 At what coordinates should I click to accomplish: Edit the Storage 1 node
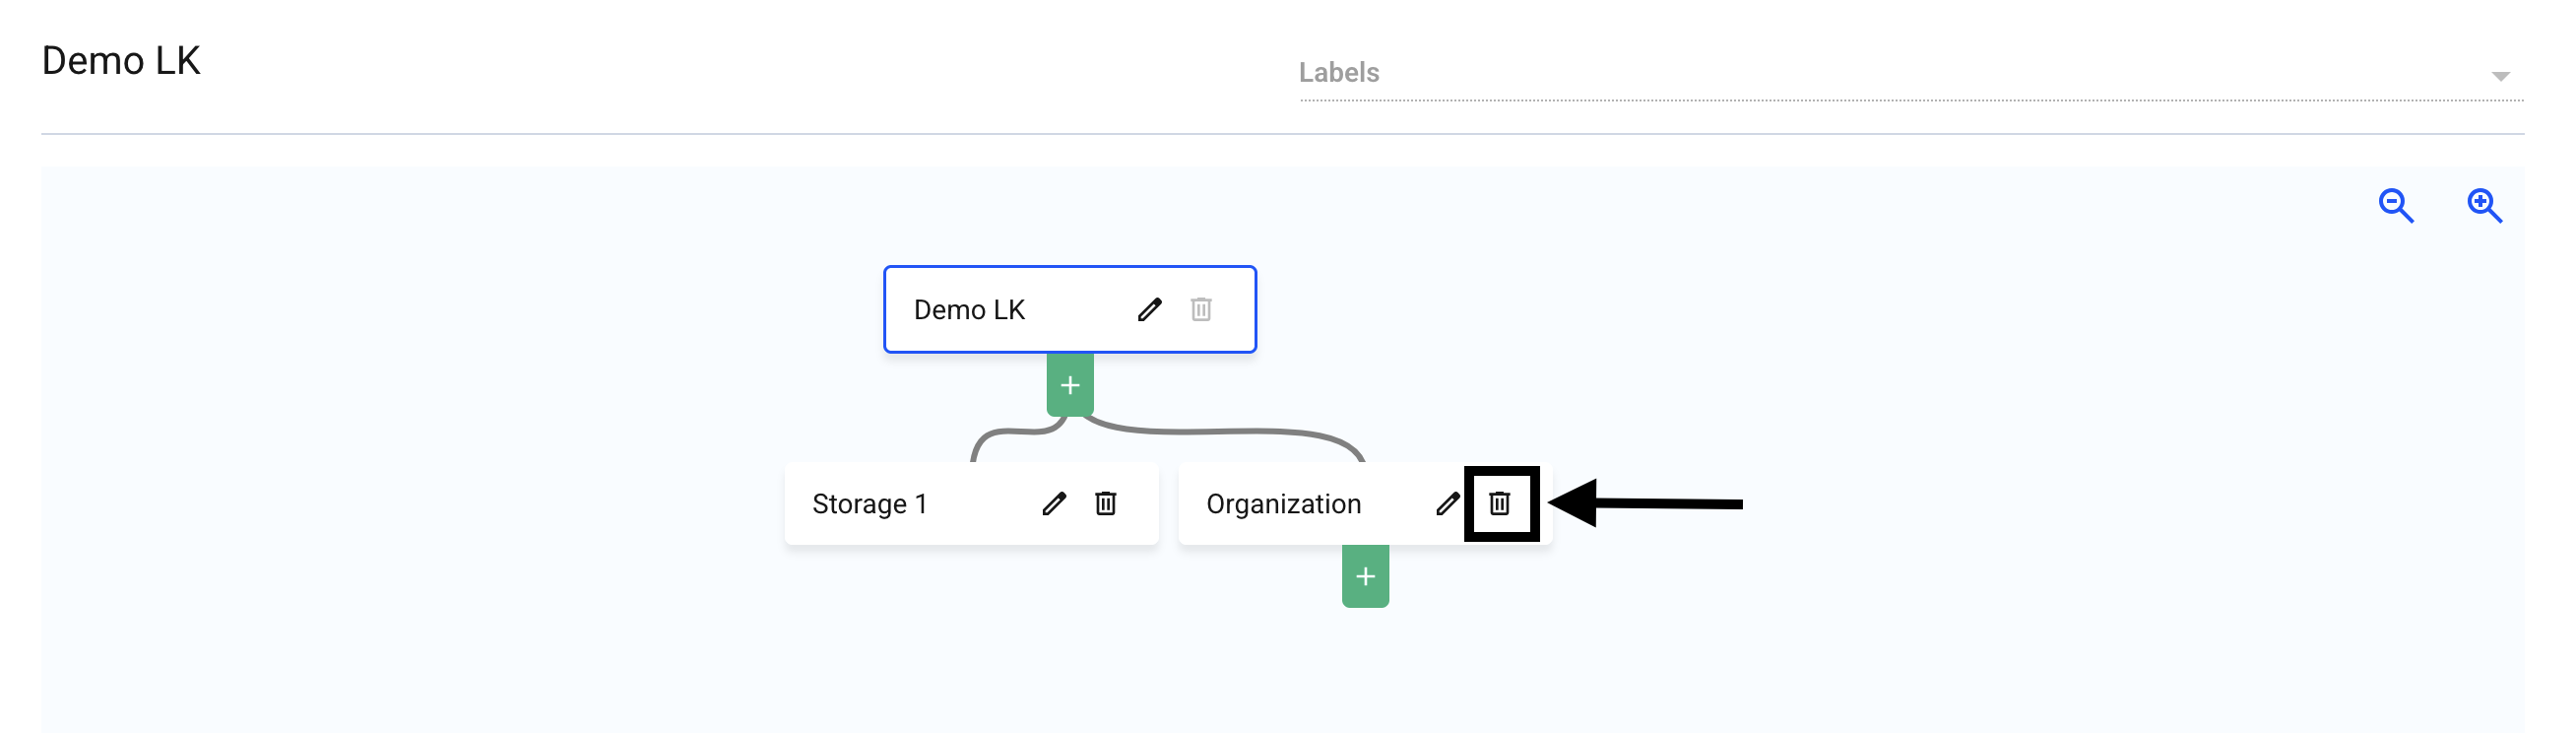[x=1053, y=503]
